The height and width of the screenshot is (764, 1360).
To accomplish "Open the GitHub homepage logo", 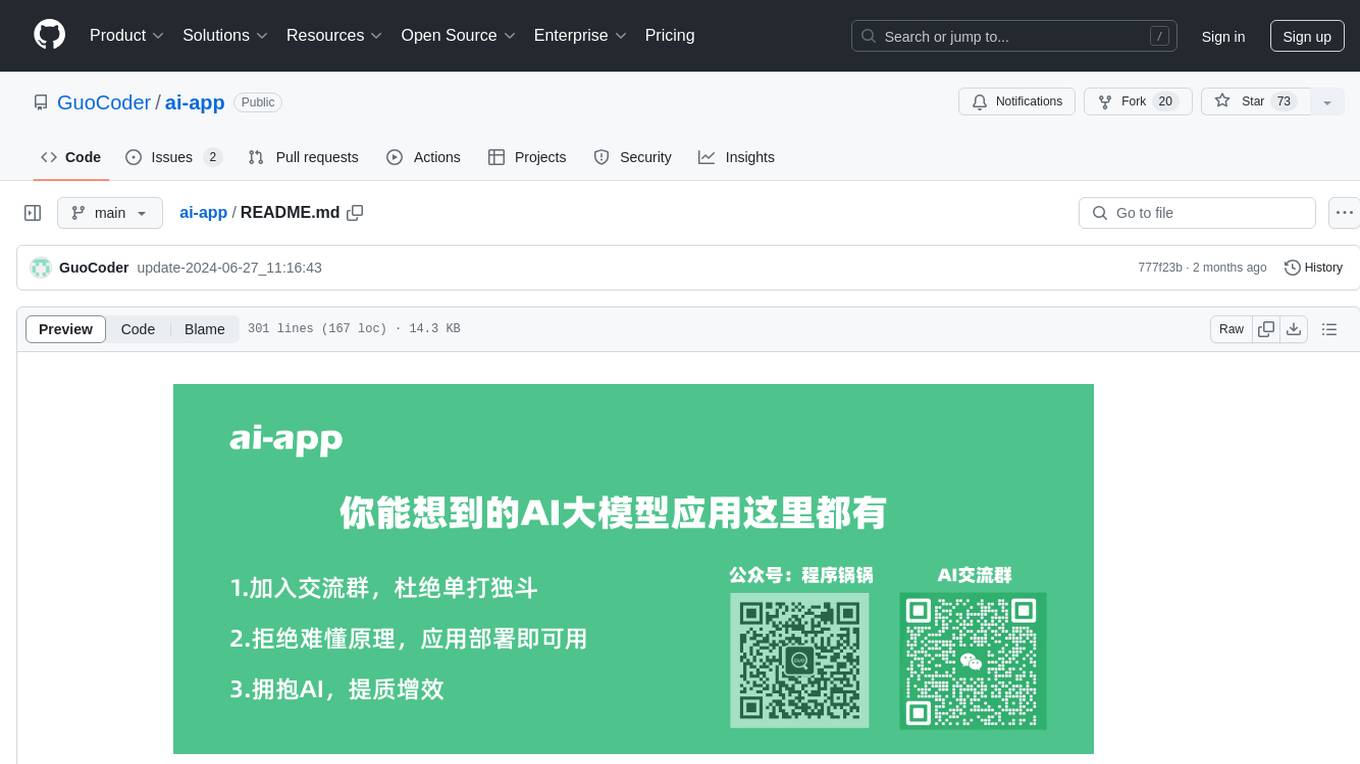I will pyautogui.click(x=49, y=35).
